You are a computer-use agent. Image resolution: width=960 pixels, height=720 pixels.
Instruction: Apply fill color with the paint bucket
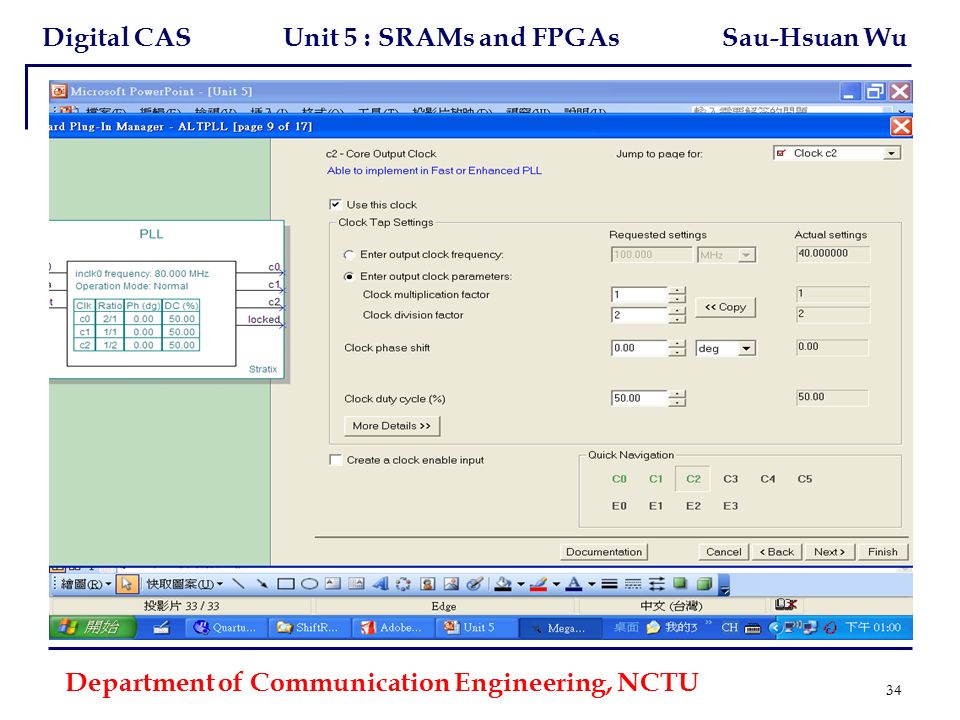tap(503, 583)
